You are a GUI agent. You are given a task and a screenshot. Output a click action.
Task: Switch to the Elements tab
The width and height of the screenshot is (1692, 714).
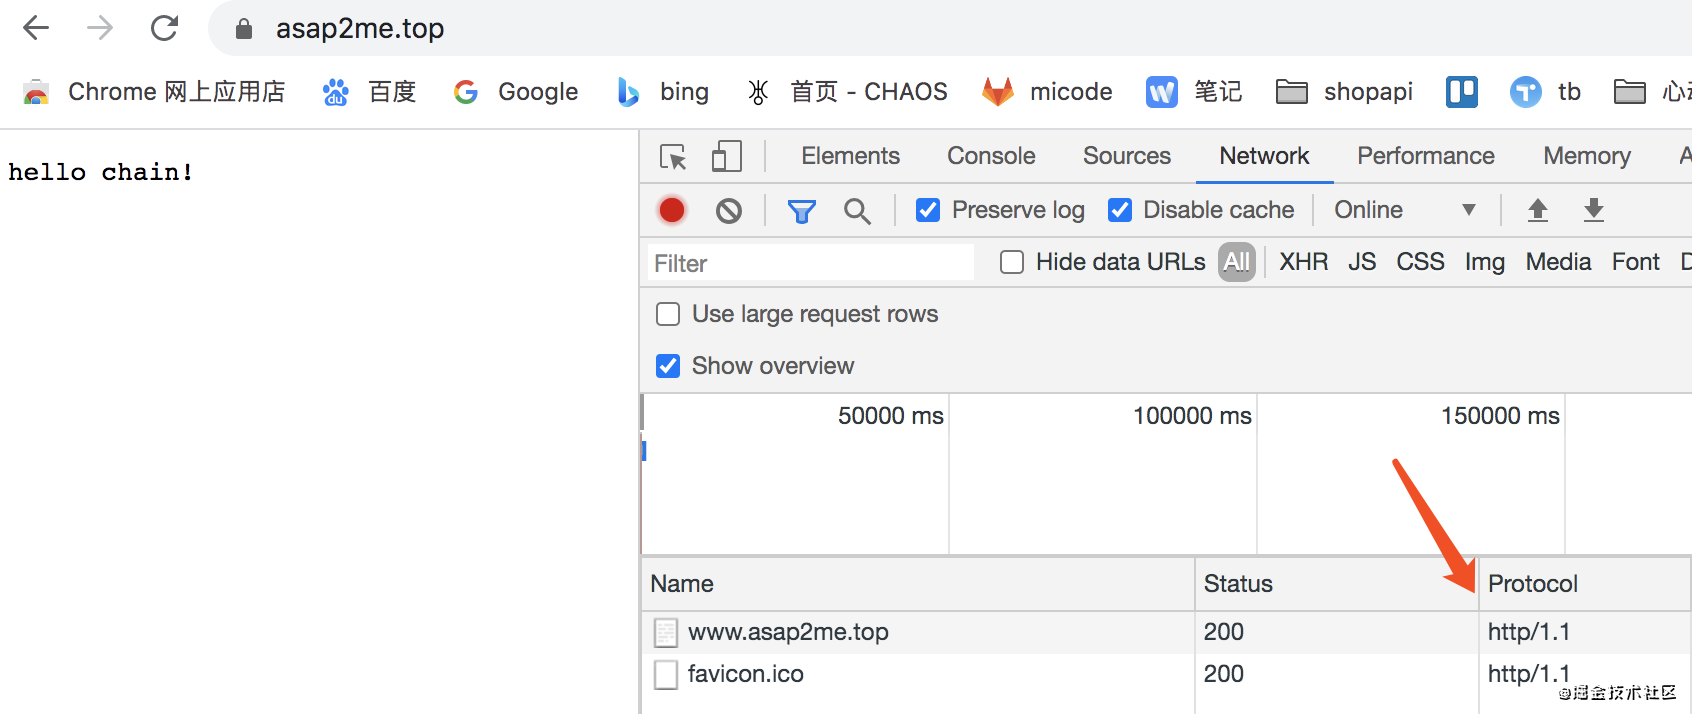click(850, 156)
